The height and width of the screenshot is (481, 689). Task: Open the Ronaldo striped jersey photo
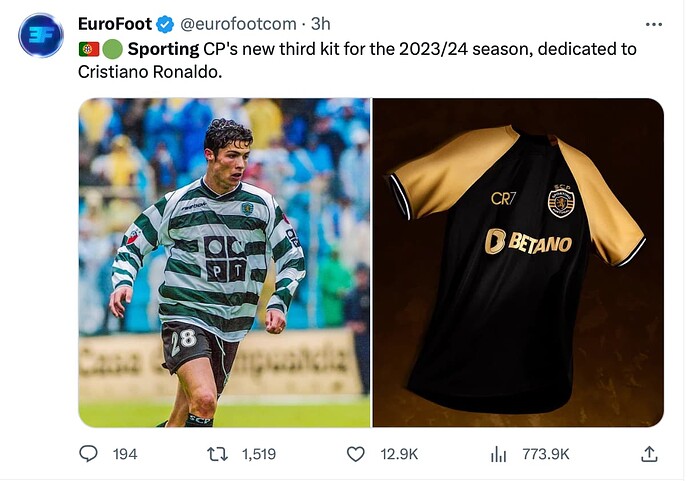[225, 262]
